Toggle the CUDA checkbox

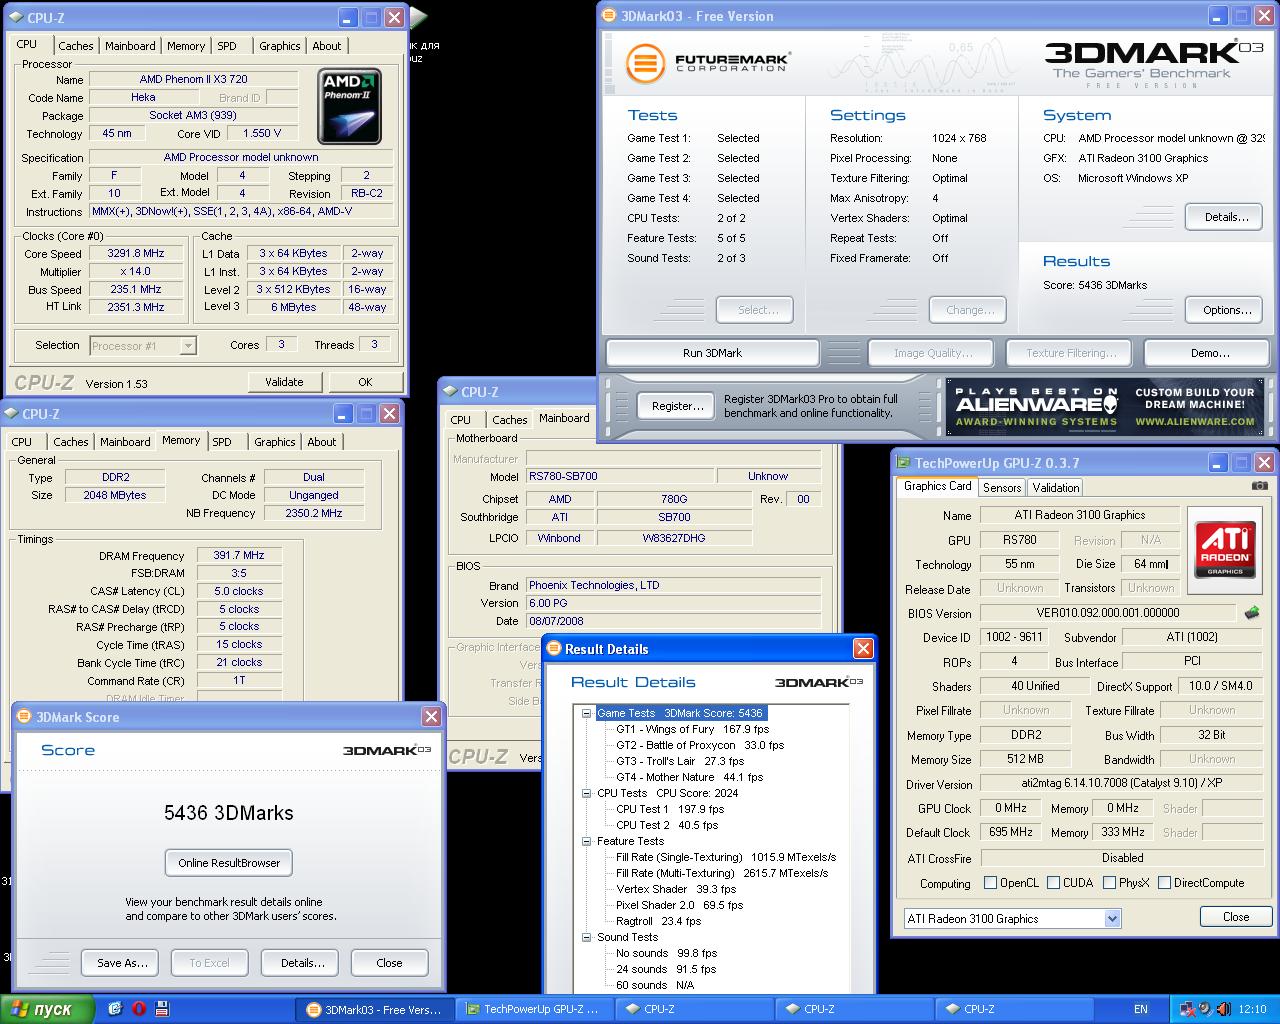(1052, 883)
